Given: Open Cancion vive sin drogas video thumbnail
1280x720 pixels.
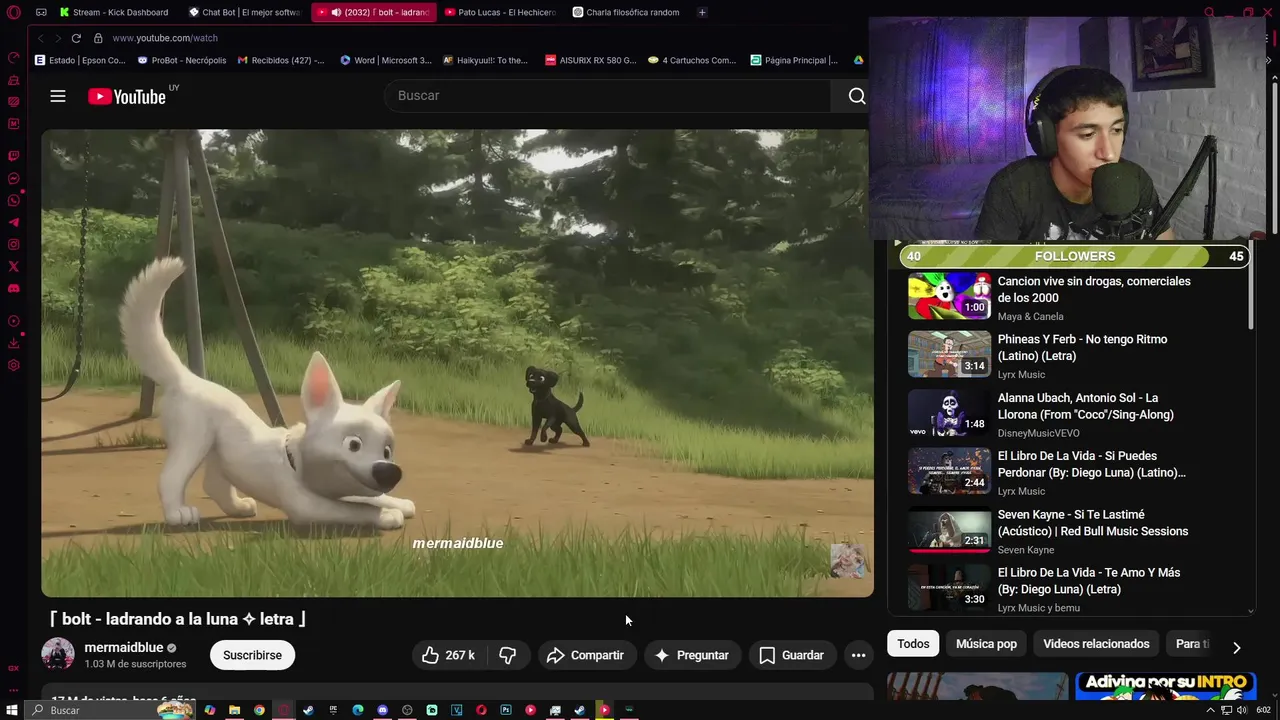Looking at the screenshot, I should [x=949, y=296].
